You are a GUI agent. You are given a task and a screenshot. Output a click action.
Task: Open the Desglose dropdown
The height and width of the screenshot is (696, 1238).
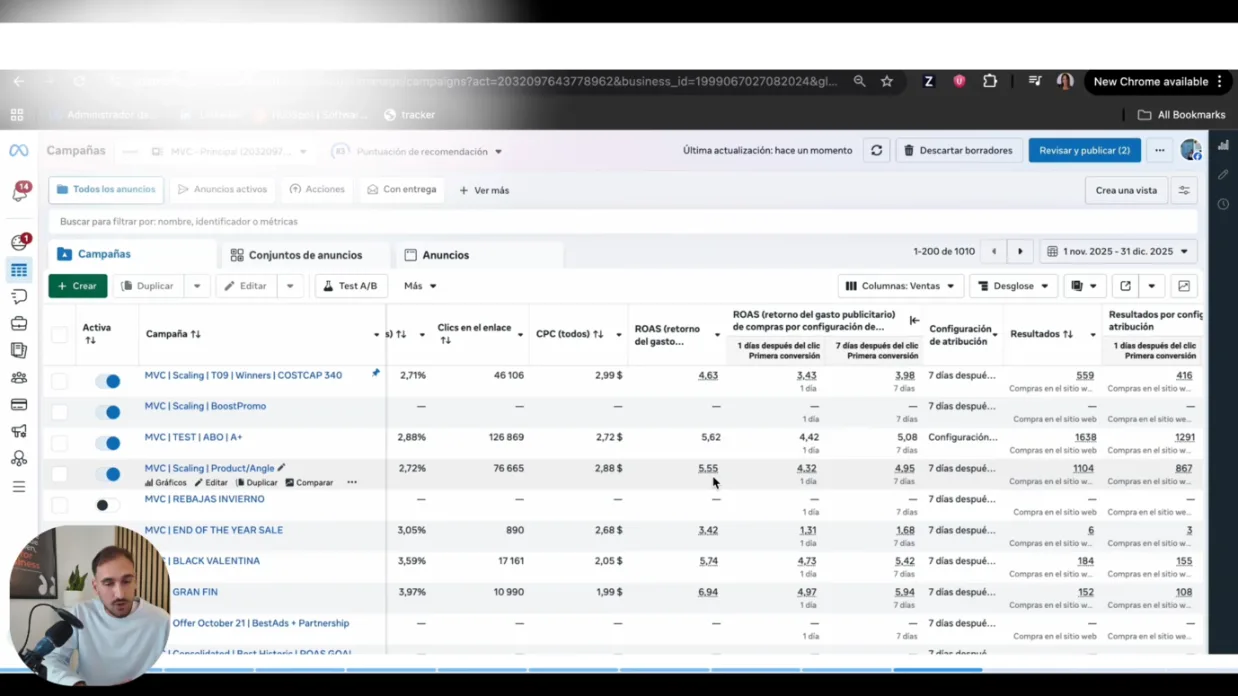point(1013,286)
